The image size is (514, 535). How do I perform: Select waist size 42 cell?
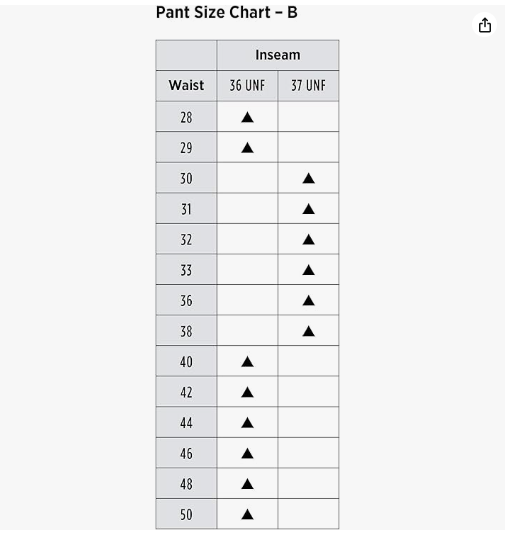186,392
